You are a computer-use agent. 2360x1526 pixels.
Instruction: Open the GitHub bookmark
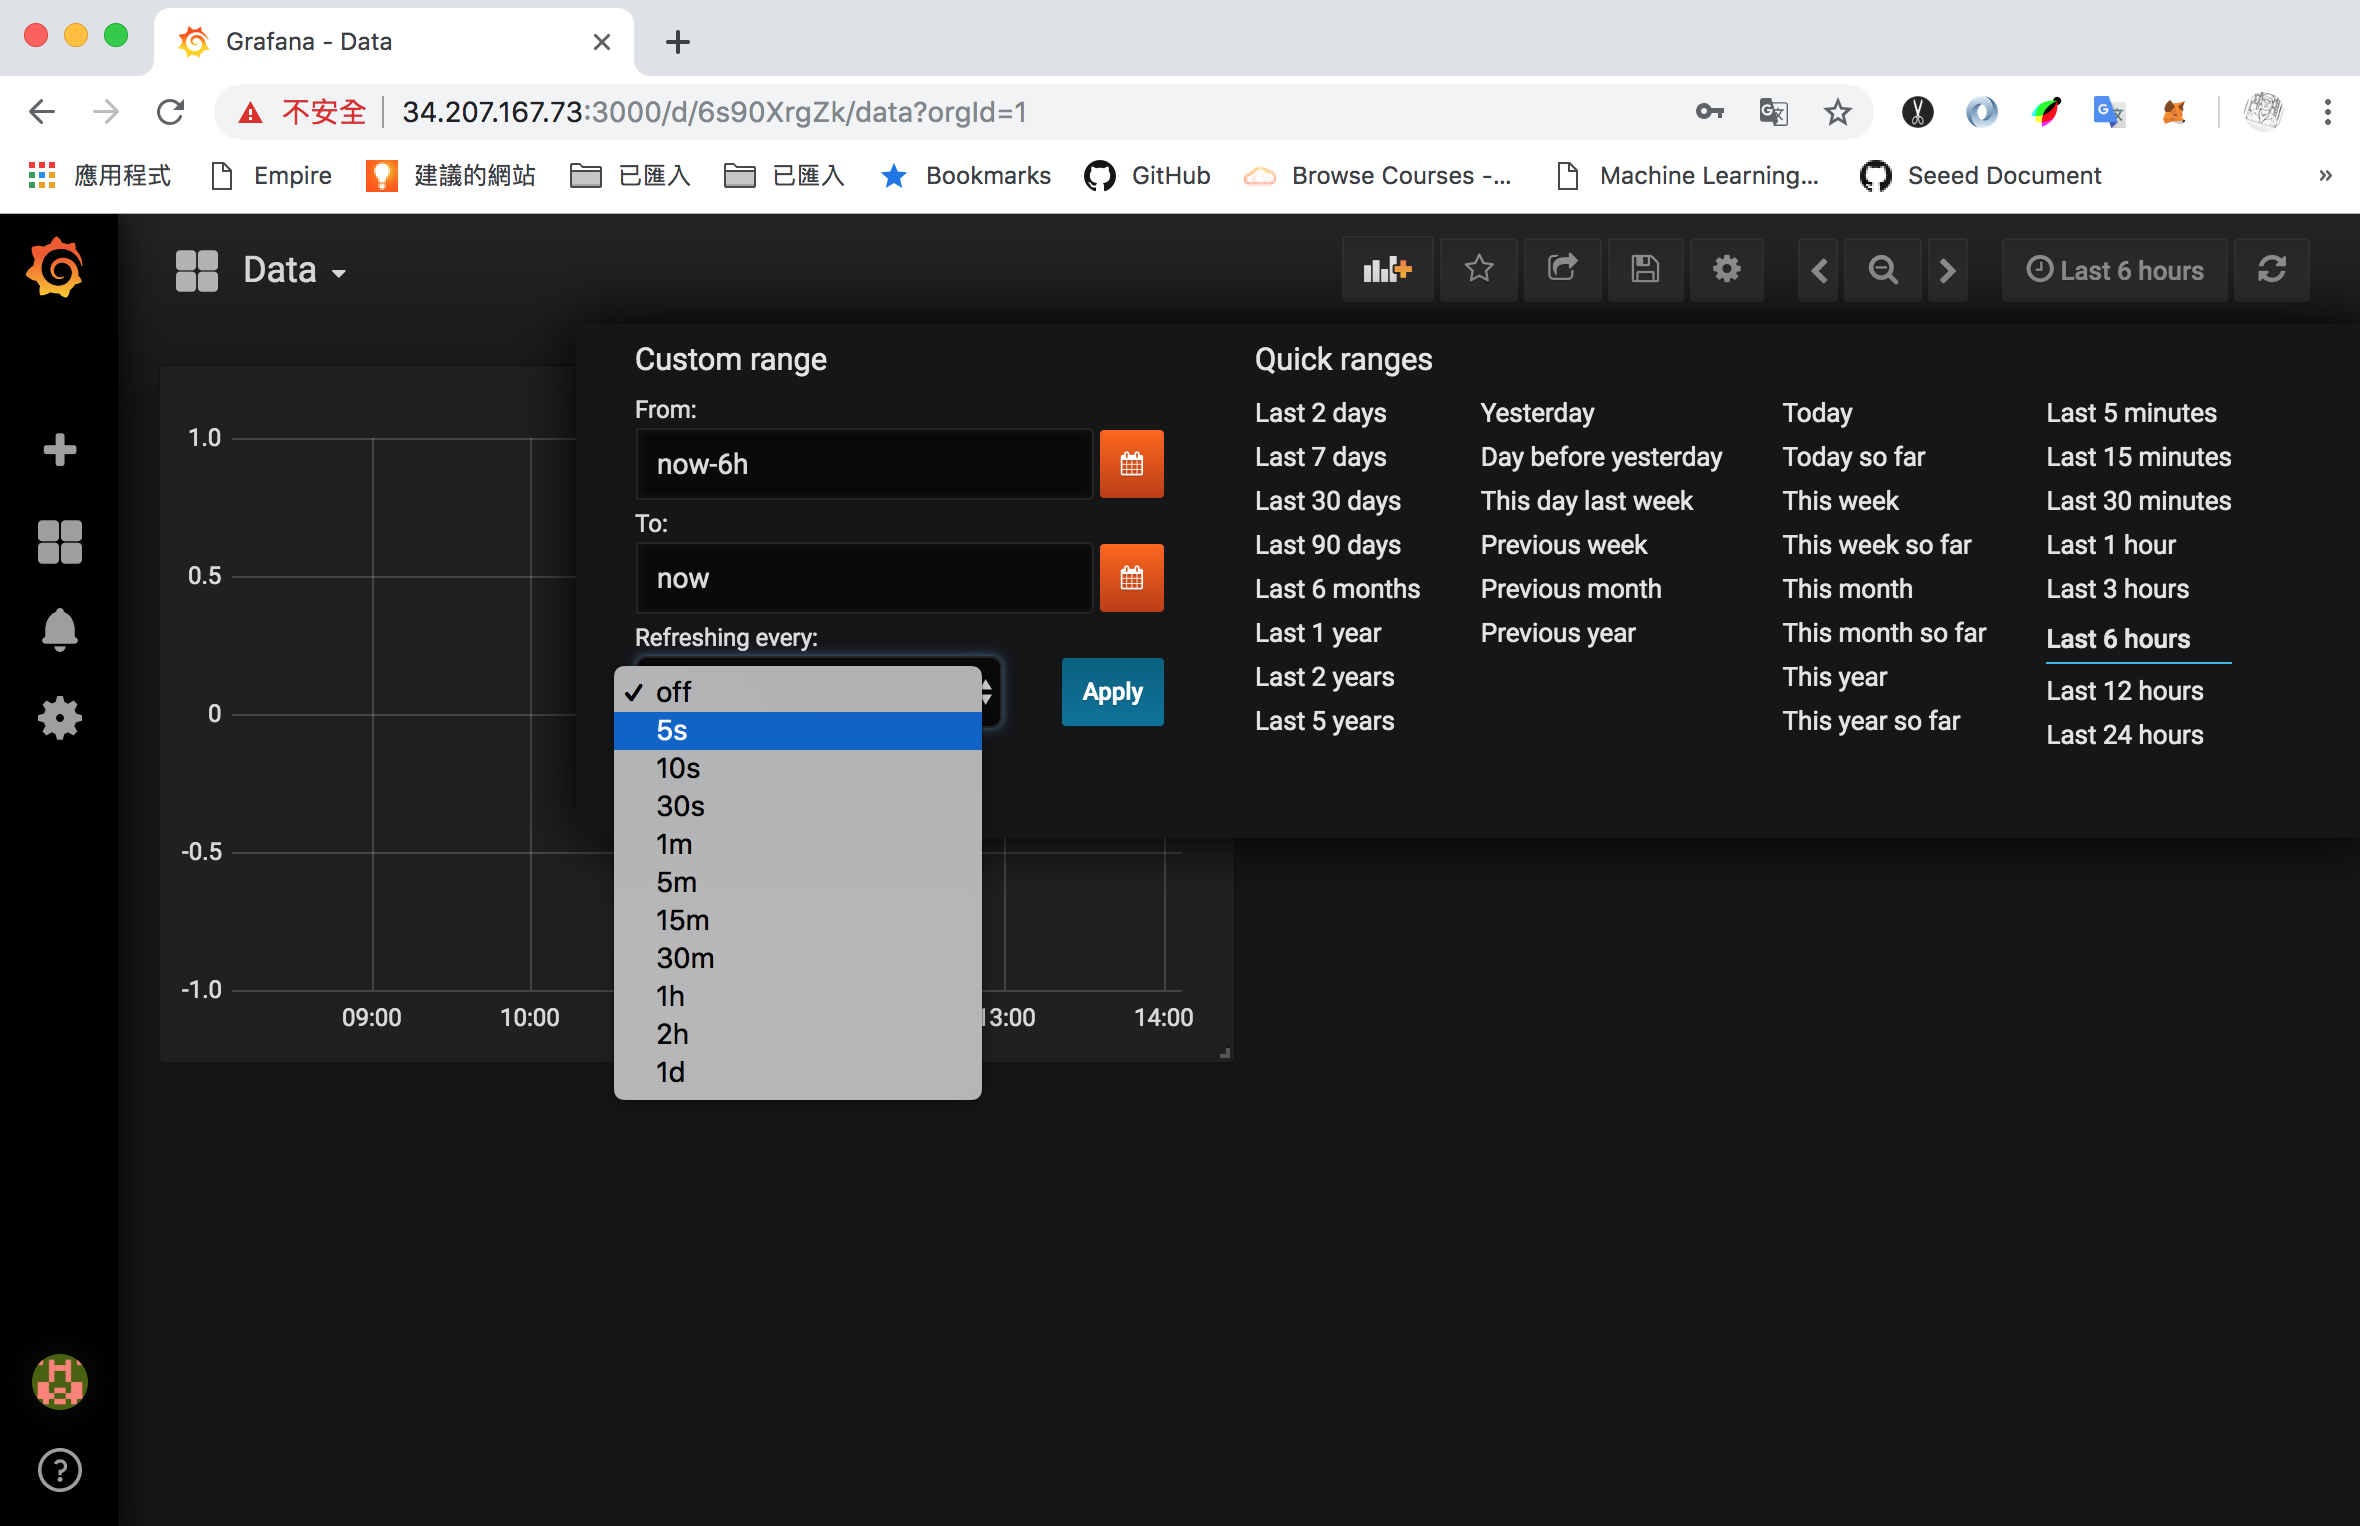[1147, 176]
